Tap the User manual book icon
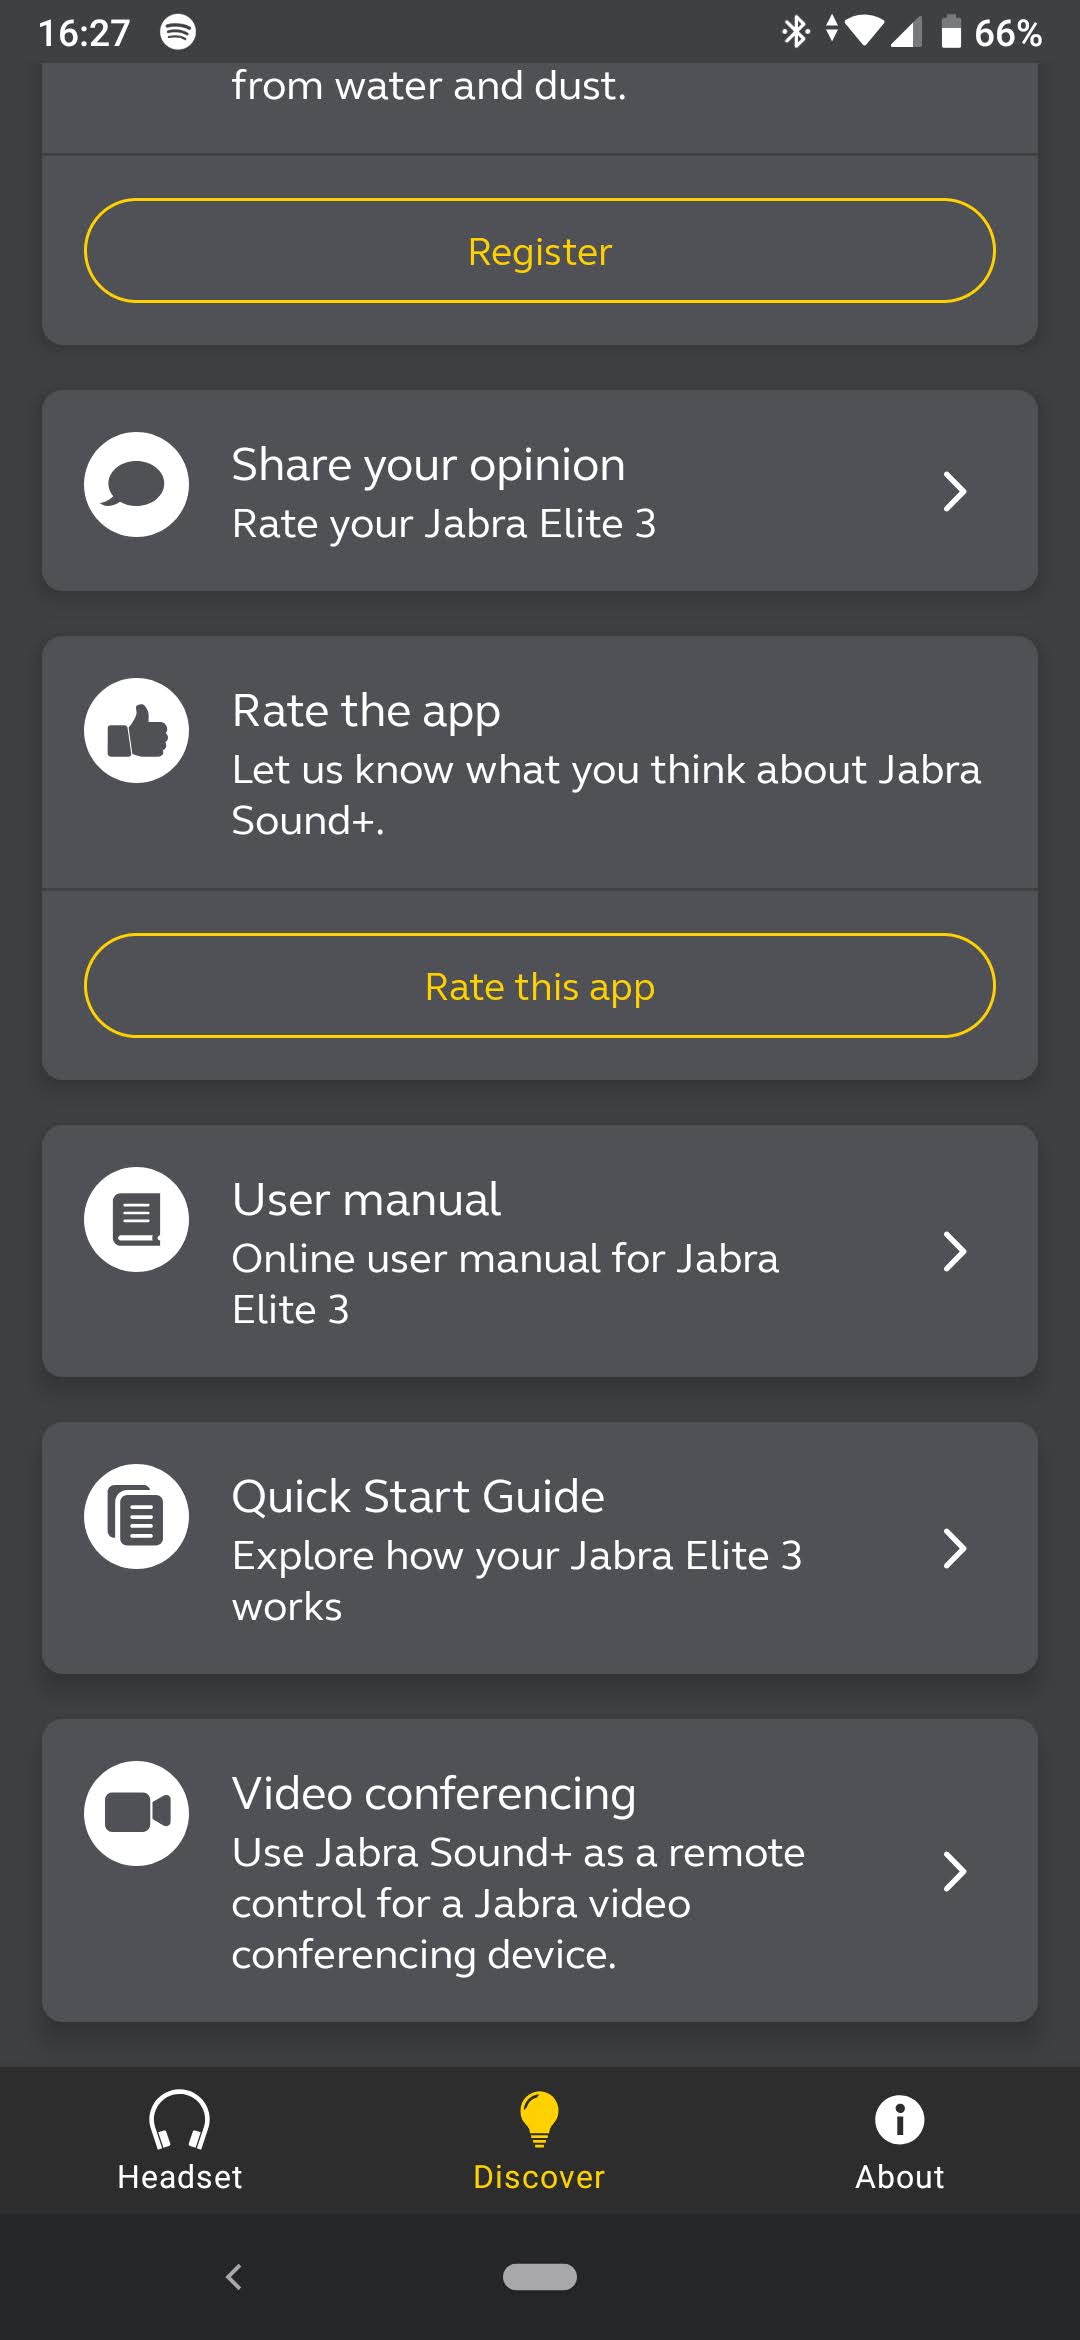This screenshot has width=1080, height=2340. tap(136, 1220)
